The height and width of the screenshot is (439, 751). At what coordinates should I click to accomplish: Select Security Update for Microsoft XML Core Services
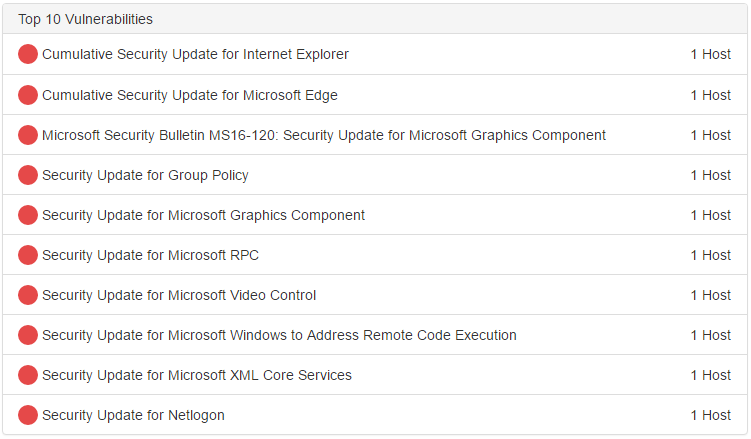tap(197, 375)
